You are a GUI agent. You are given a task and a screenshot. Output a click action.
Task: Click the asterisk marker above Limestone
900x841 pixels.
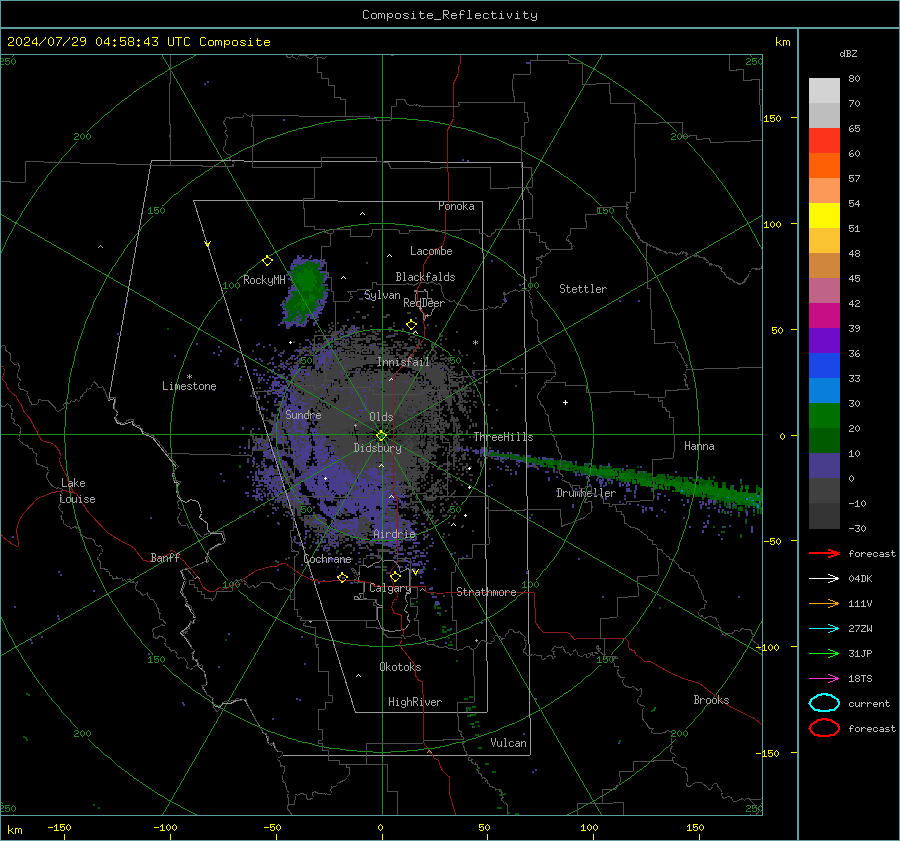(189, 377)
